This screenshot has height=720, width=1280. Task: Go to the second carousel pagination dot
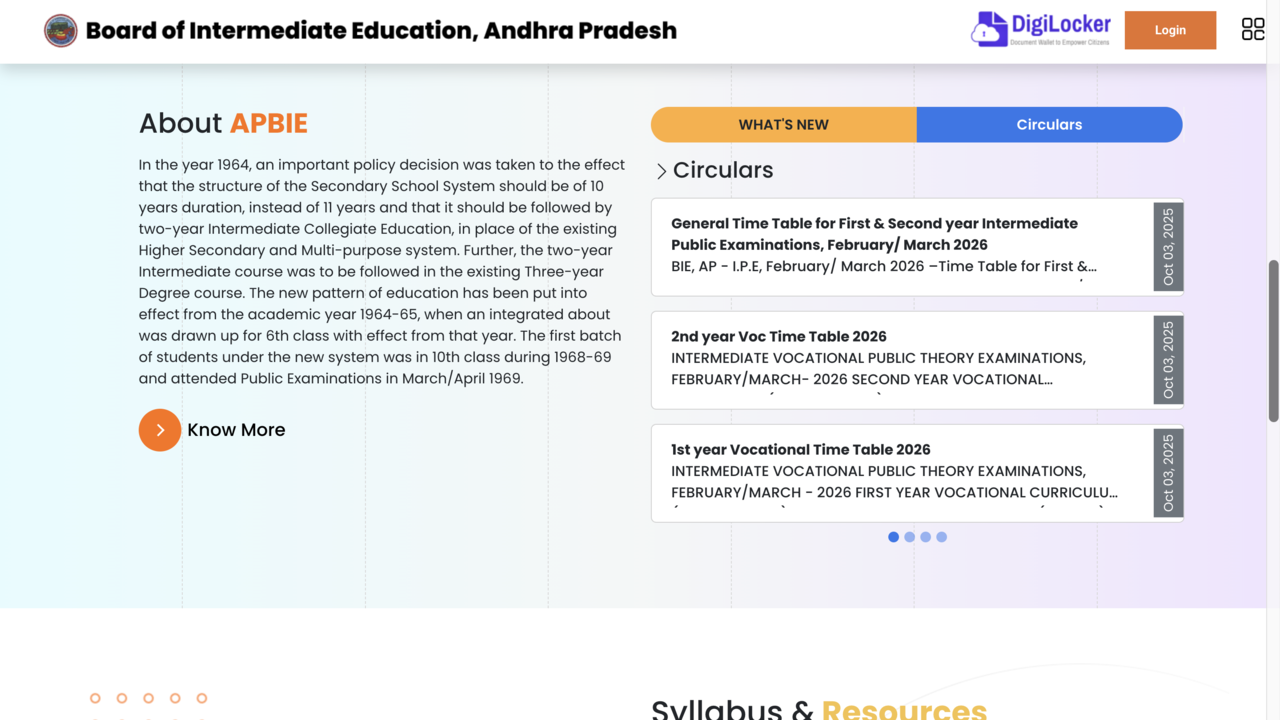click(909, 537)
